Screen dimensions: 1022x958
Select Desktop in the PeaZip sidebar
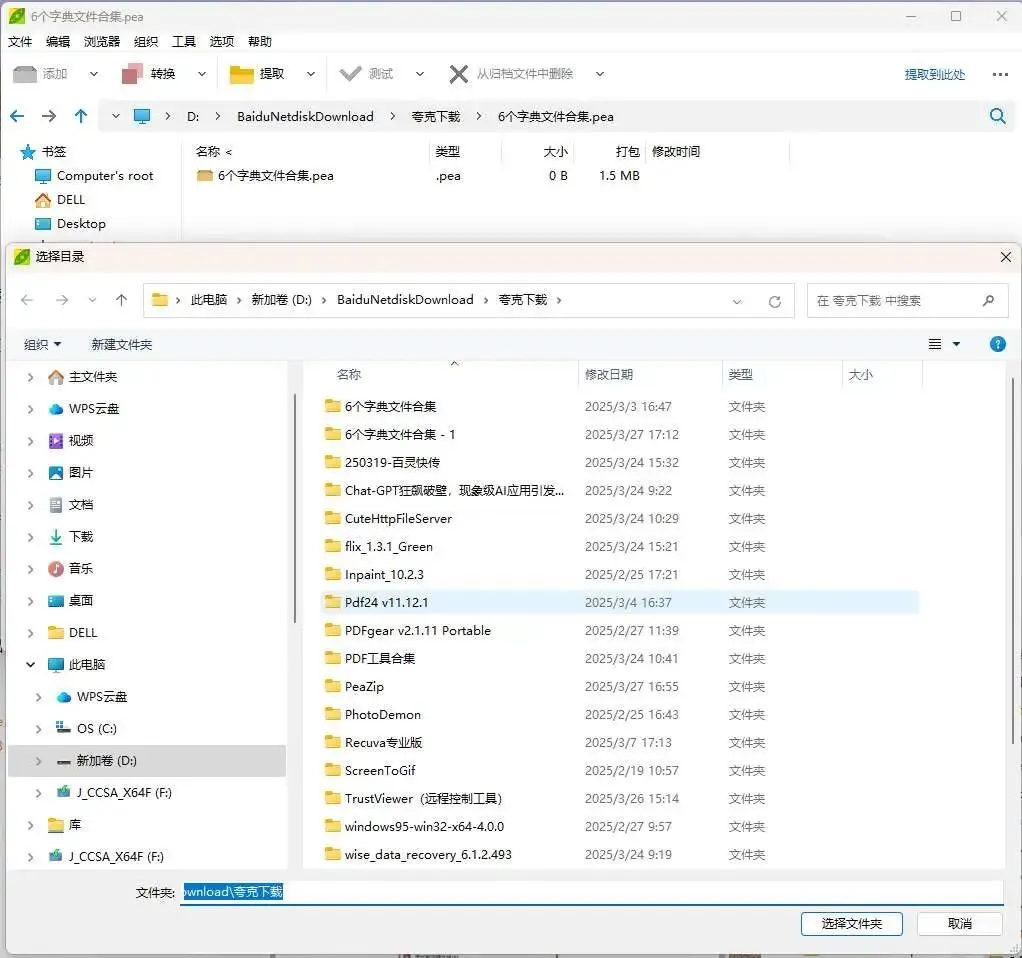point(81,224)
